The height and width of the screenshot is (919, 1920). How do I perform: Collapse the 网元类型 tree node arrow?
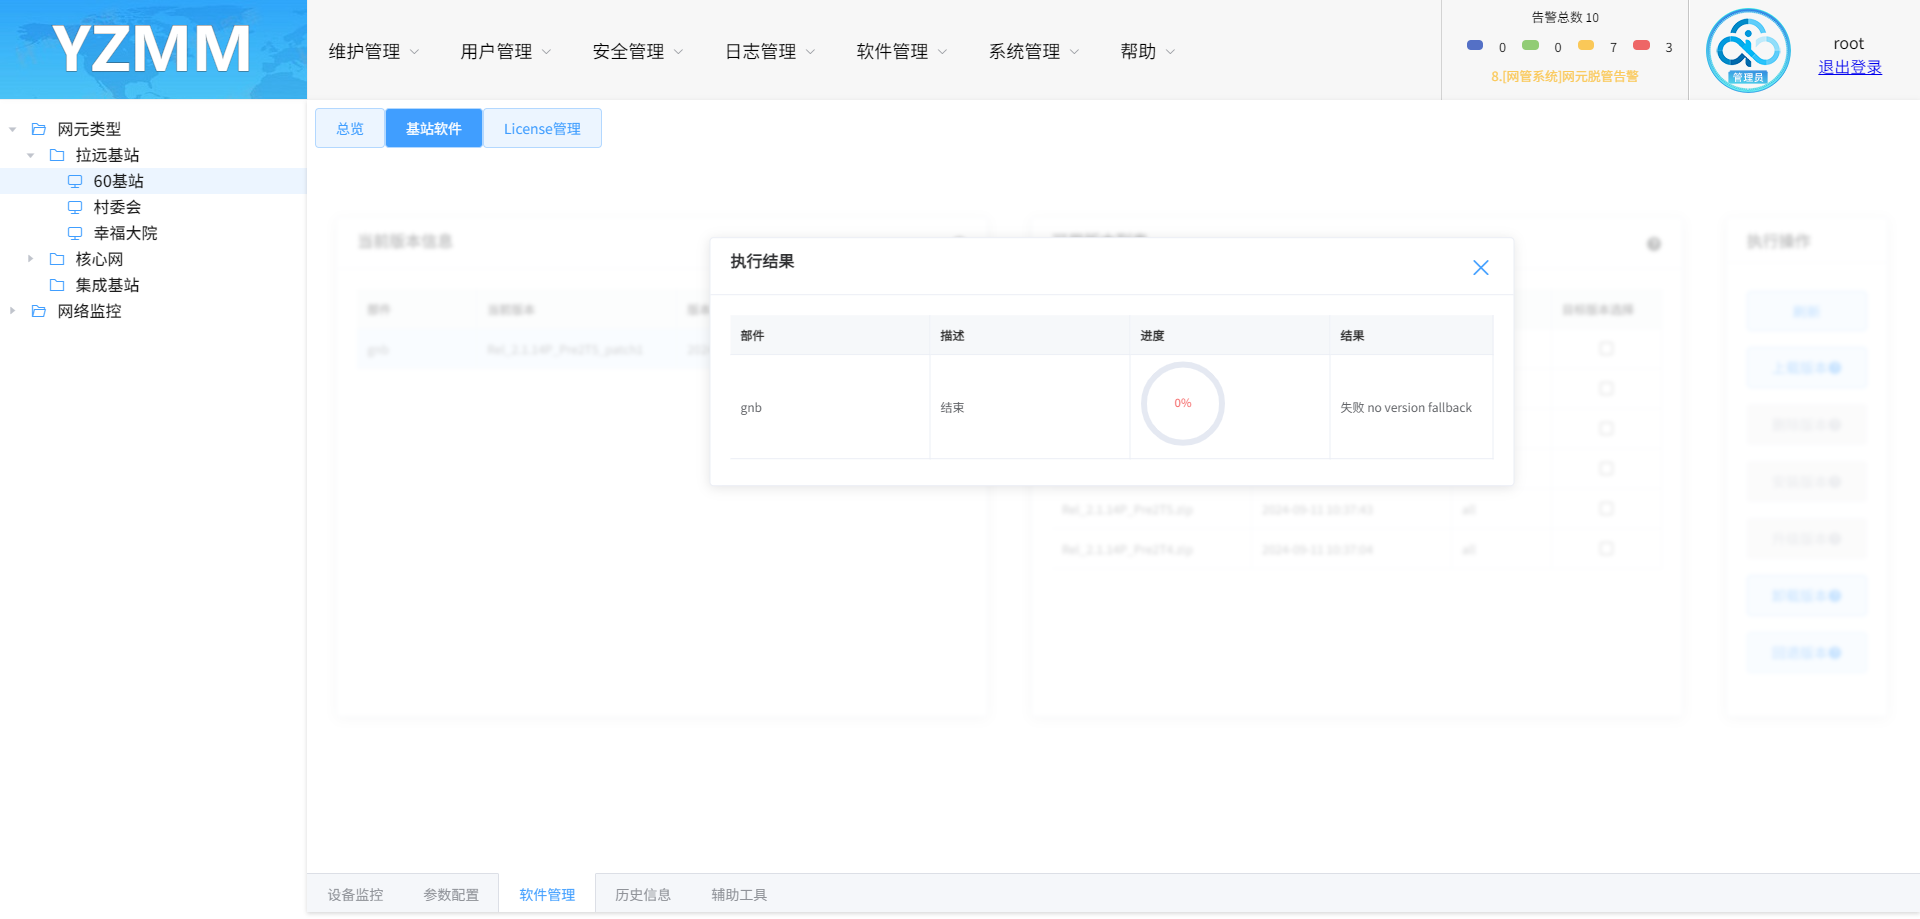(13, 129)
